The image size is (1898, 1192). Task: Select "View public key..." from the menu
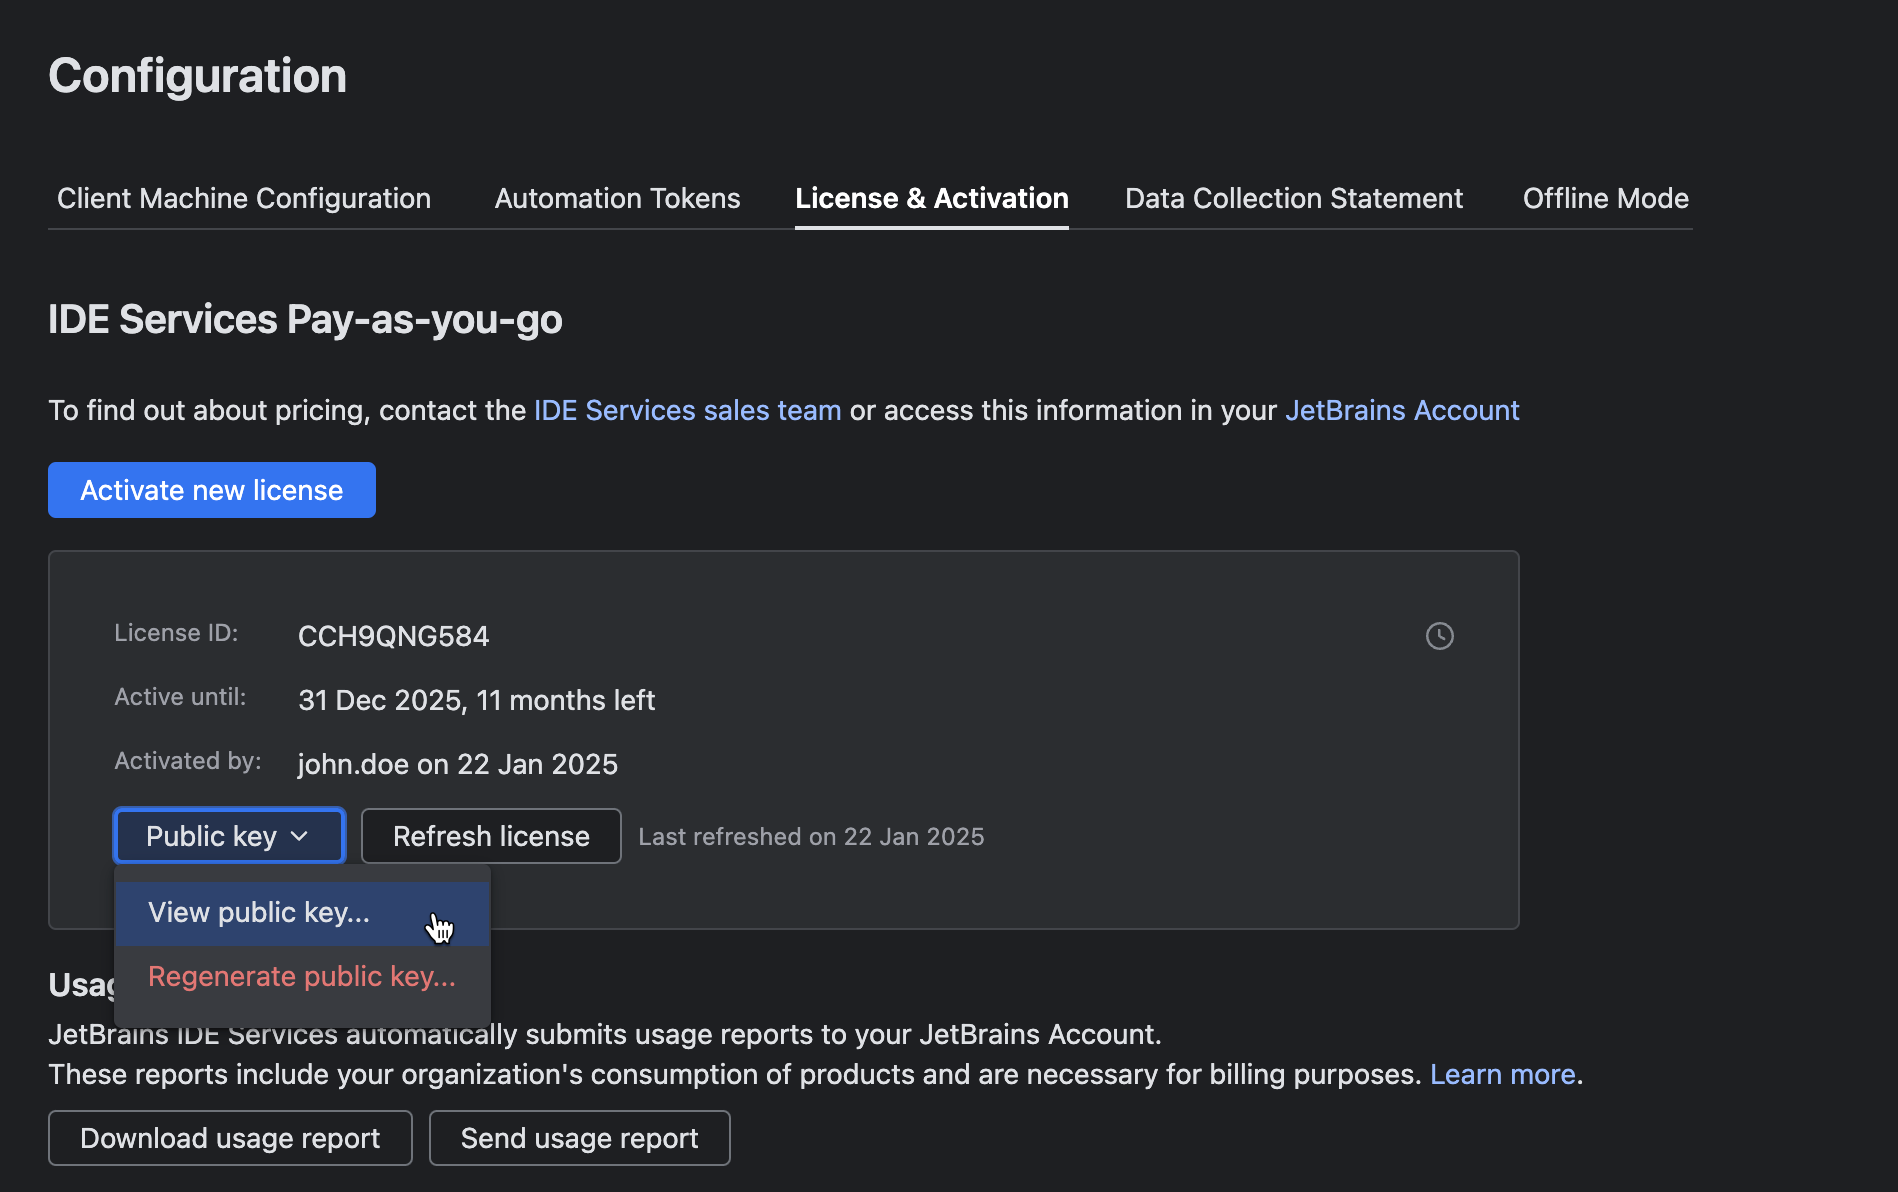(x=259, y=912)
